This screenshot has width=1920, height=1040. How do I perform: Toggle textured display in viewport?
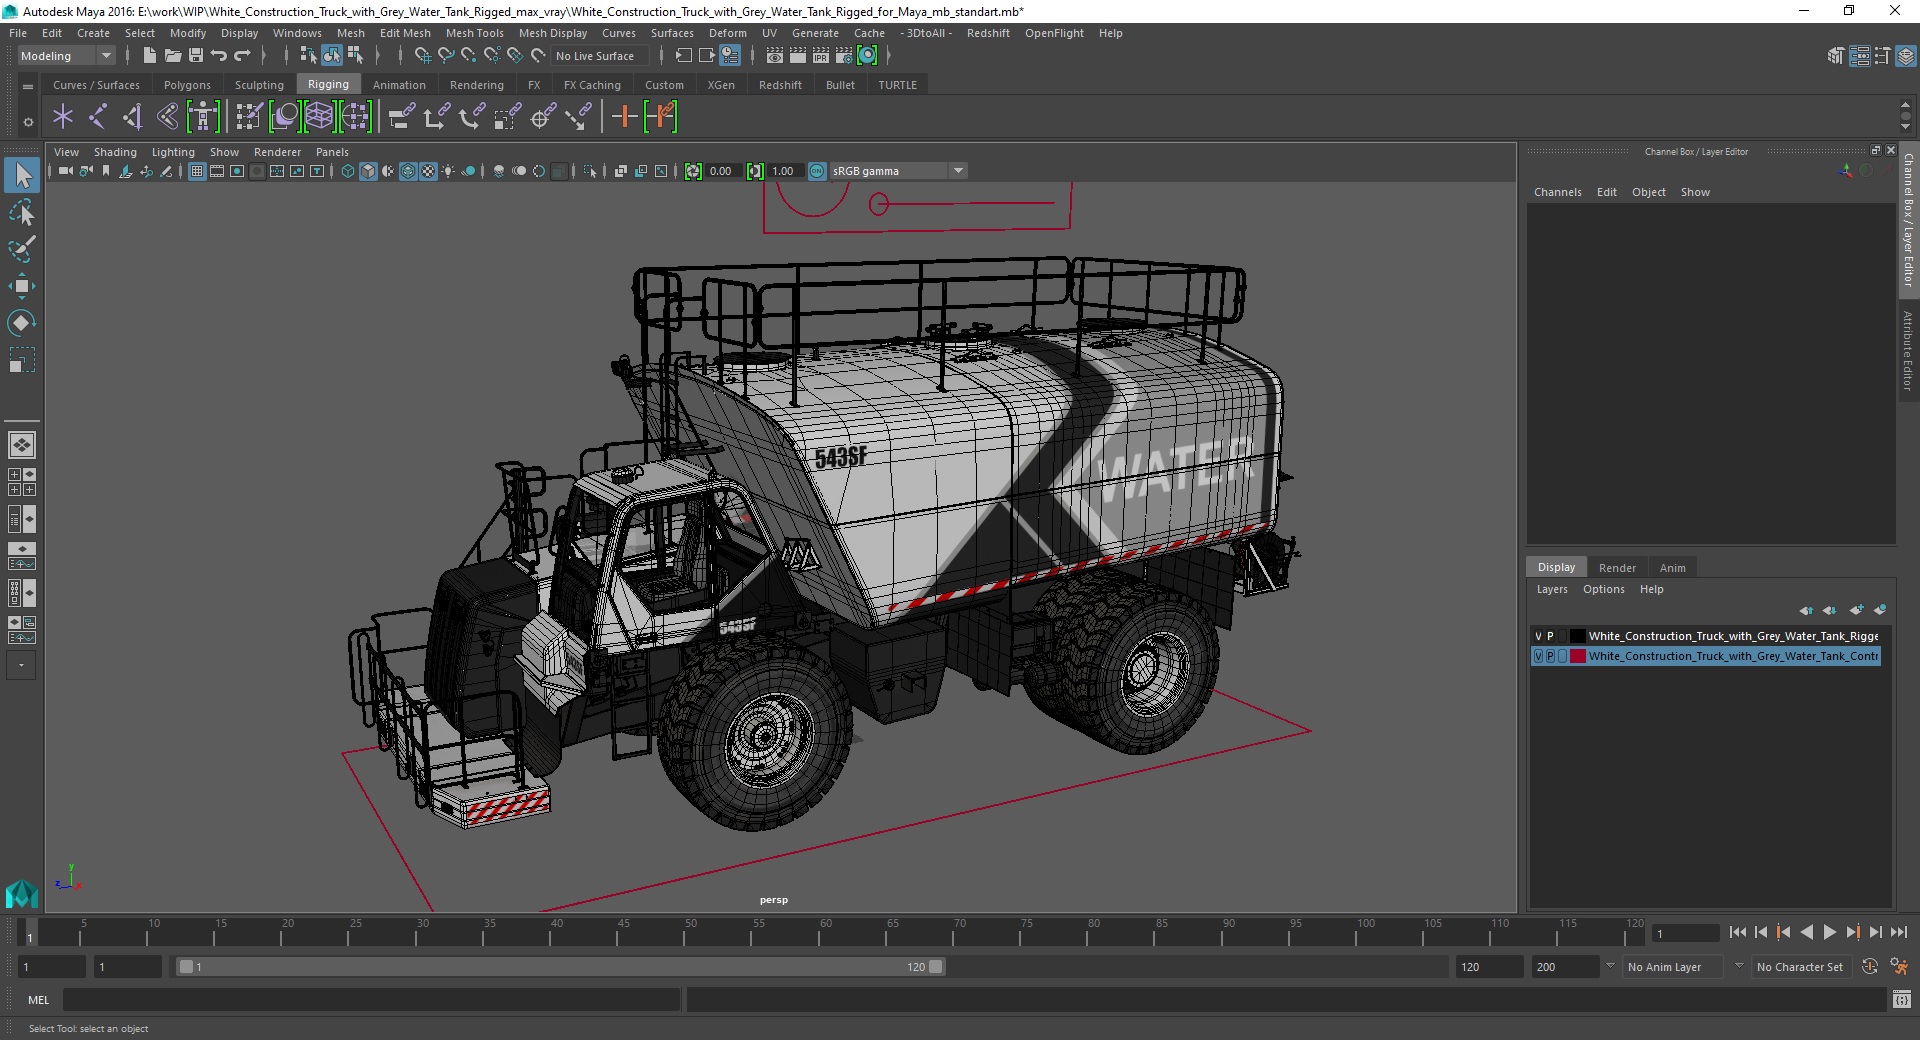(428, 171)
